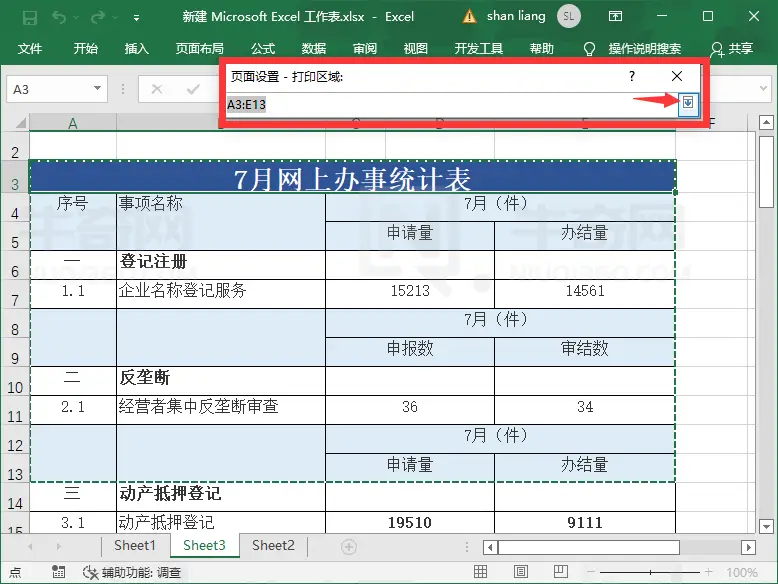Click the expand dialog button icon
Screen dimensions: 778x584
[688, 103]
